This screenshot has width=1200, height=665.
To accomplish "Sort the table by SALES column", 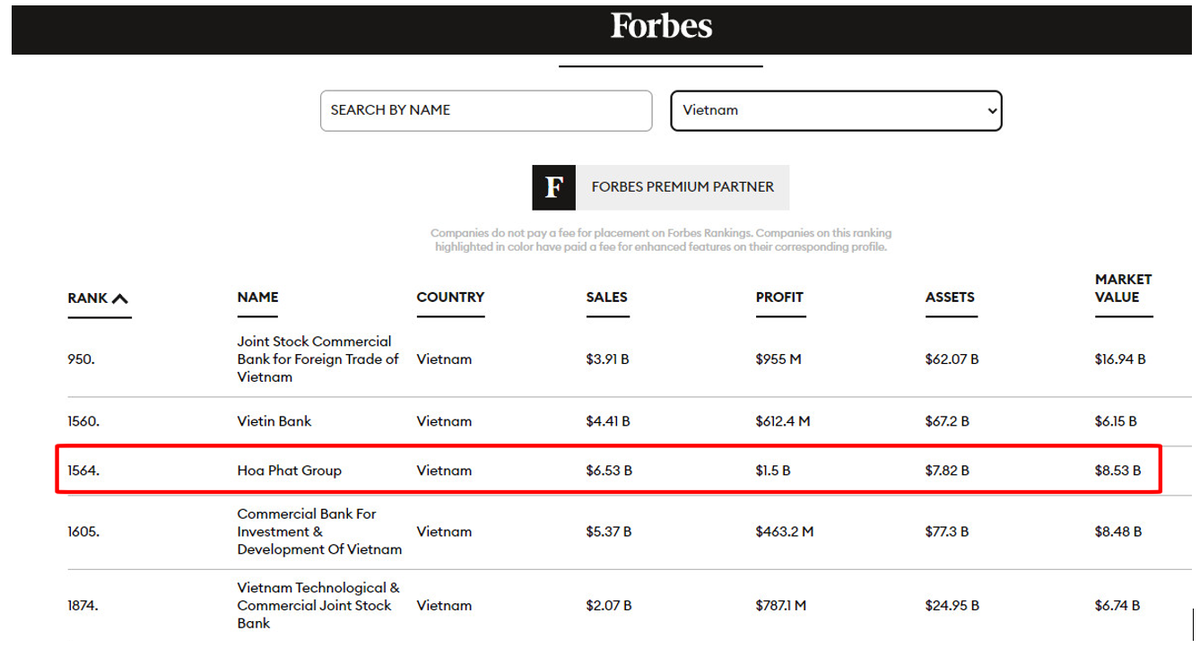I will point(606,297).
